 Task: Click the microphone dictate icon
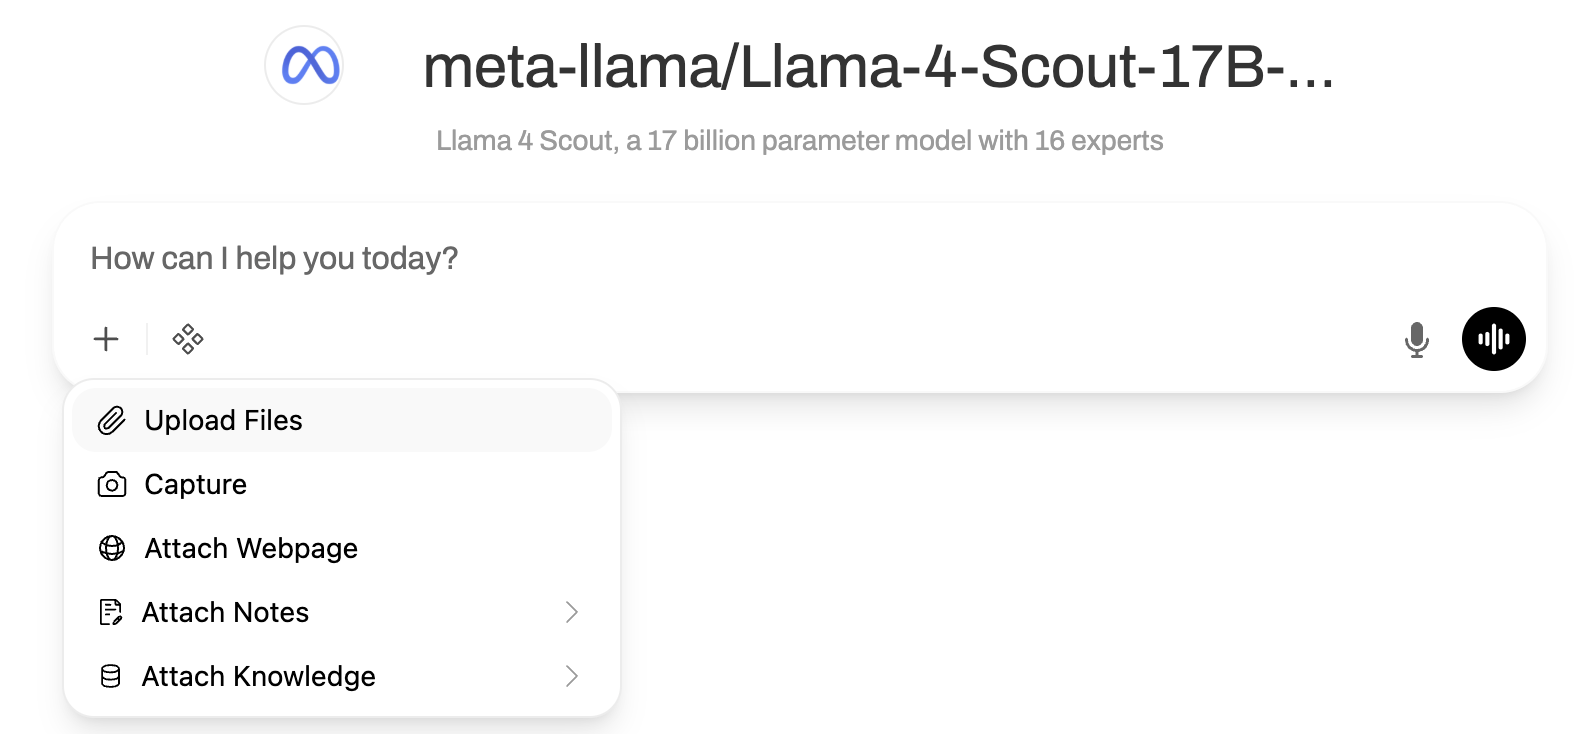pyautogui.click(x=1416, y=340)
